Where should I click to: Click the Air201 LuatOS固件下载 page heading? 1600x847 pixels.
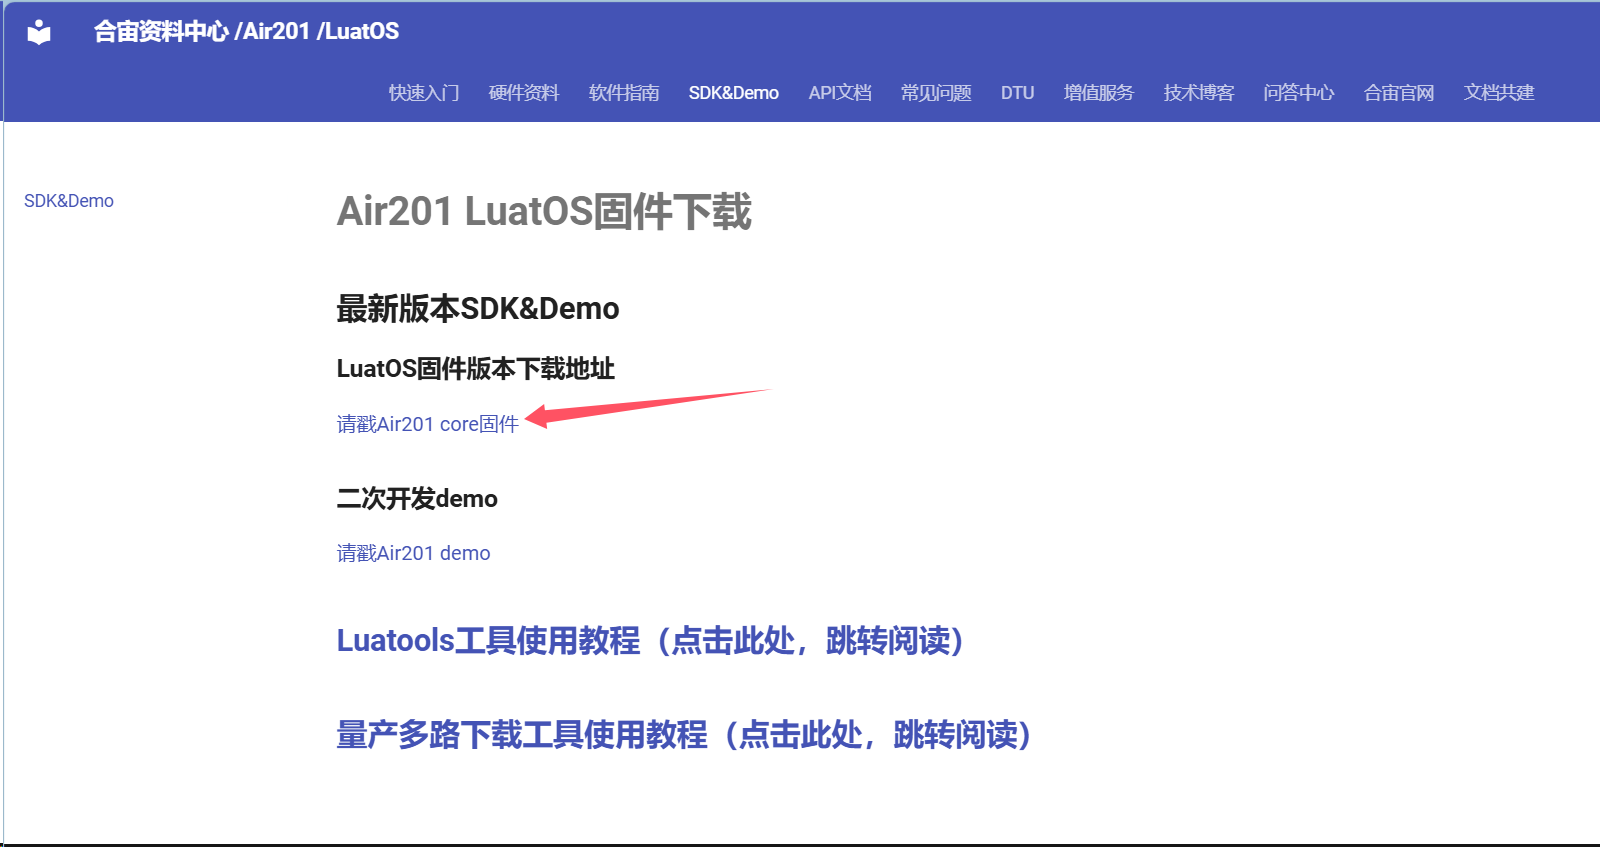pos(544,212)
